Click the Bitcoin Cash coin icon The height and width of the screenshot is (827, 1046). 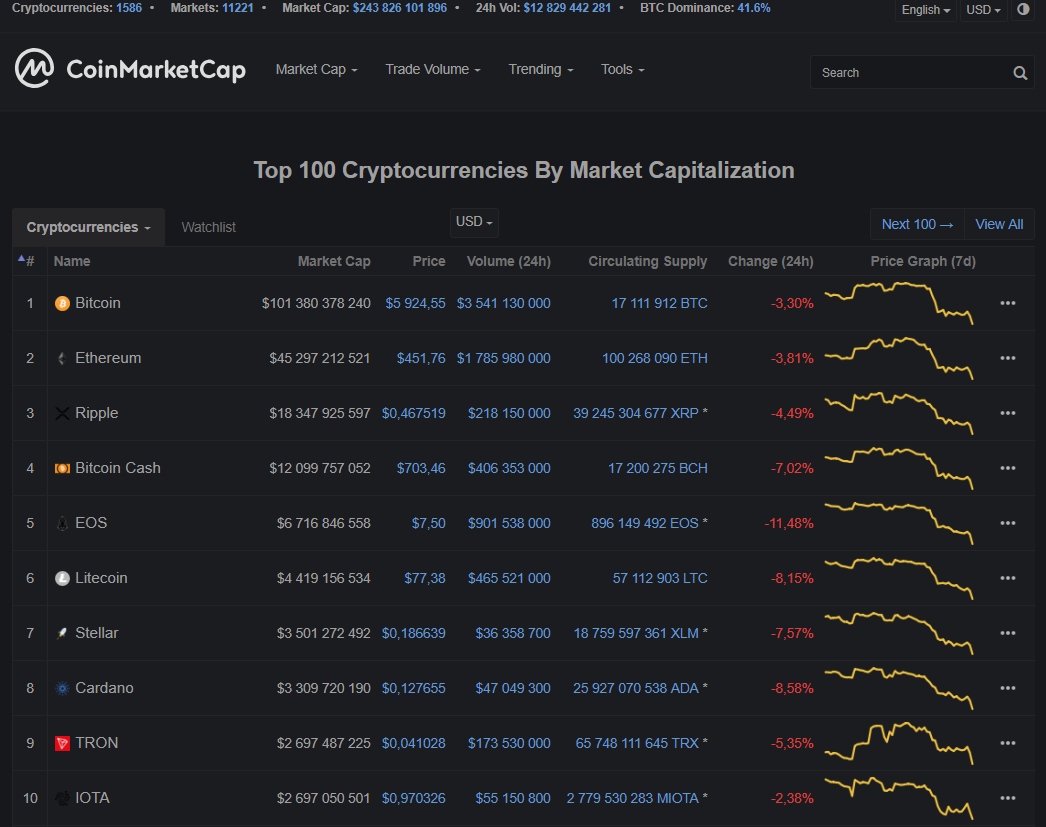pos(62,468)
